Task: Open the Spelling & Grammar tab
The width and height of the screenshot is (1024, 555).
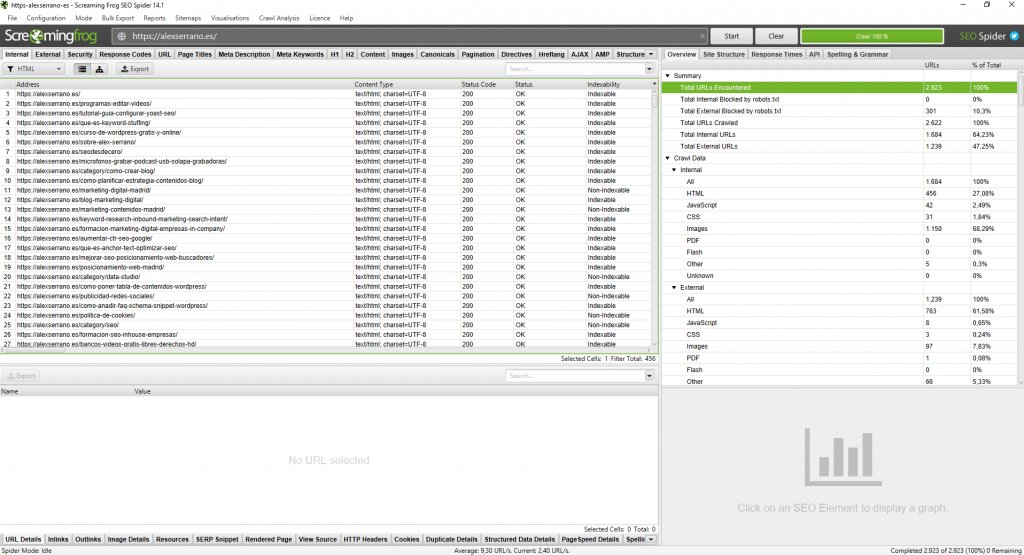Action: pos(857,54)
